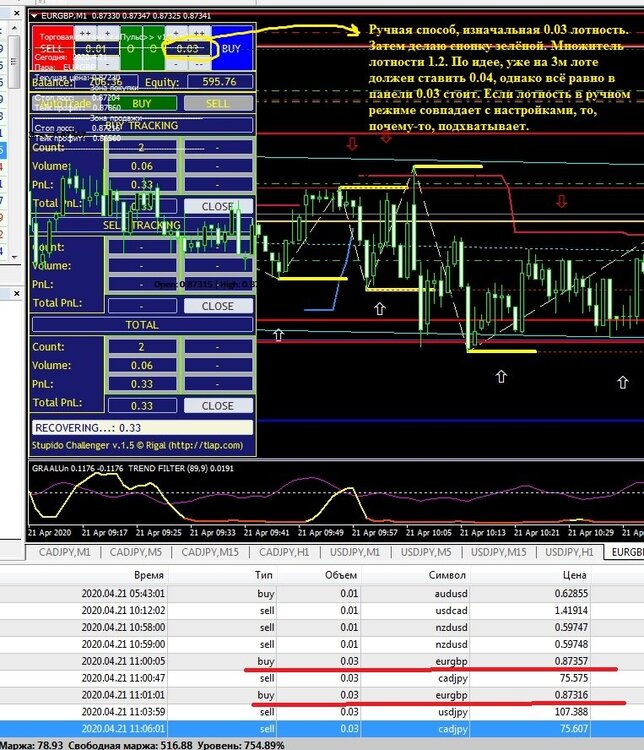Image resolution: width=644 pixels, height=750 pixels.
Task: Select the eurgbp row priced 0.87316
Action: [322, 695]
